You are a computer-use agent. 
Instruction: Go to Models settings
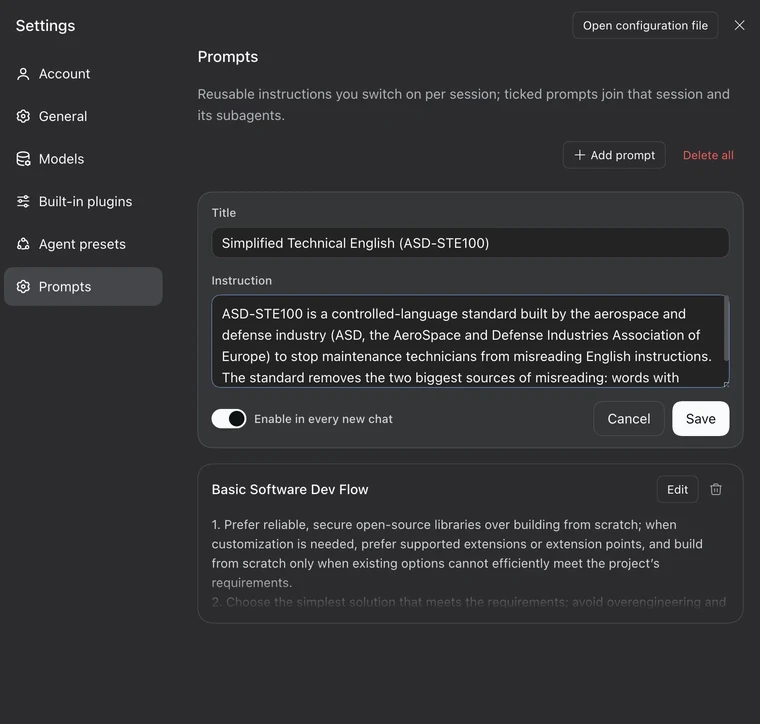point(83,159)
